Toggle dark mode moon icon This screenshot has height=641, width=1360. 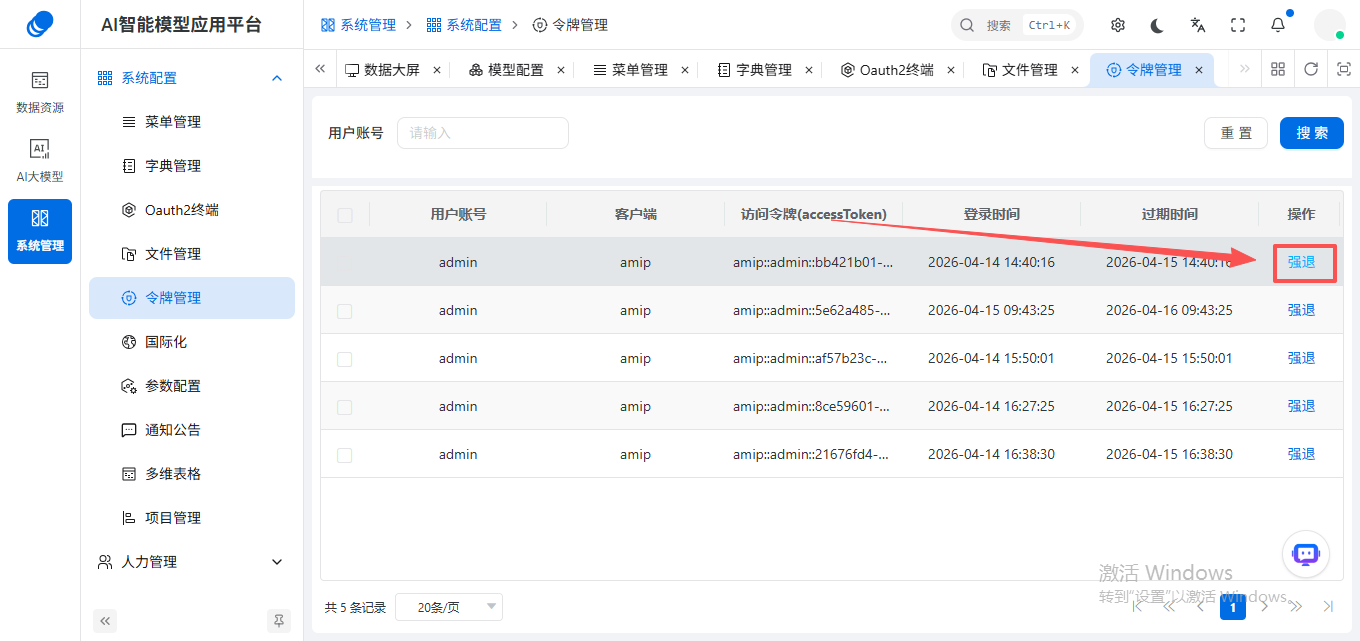pyautogui.click(x=1158, y=25)
